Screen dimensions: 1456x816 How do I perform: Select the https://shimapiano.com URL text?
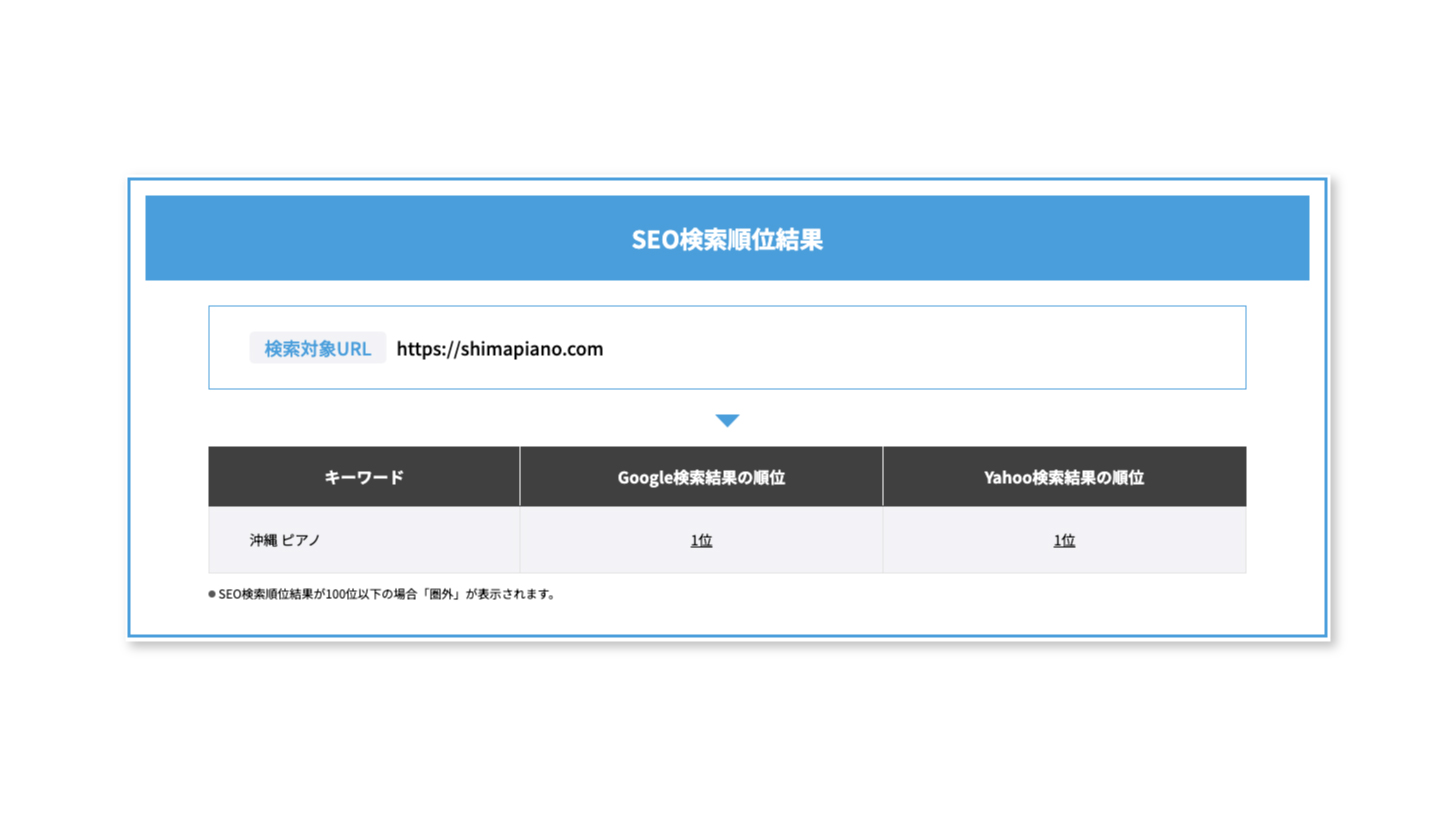(x=499, y=349)
